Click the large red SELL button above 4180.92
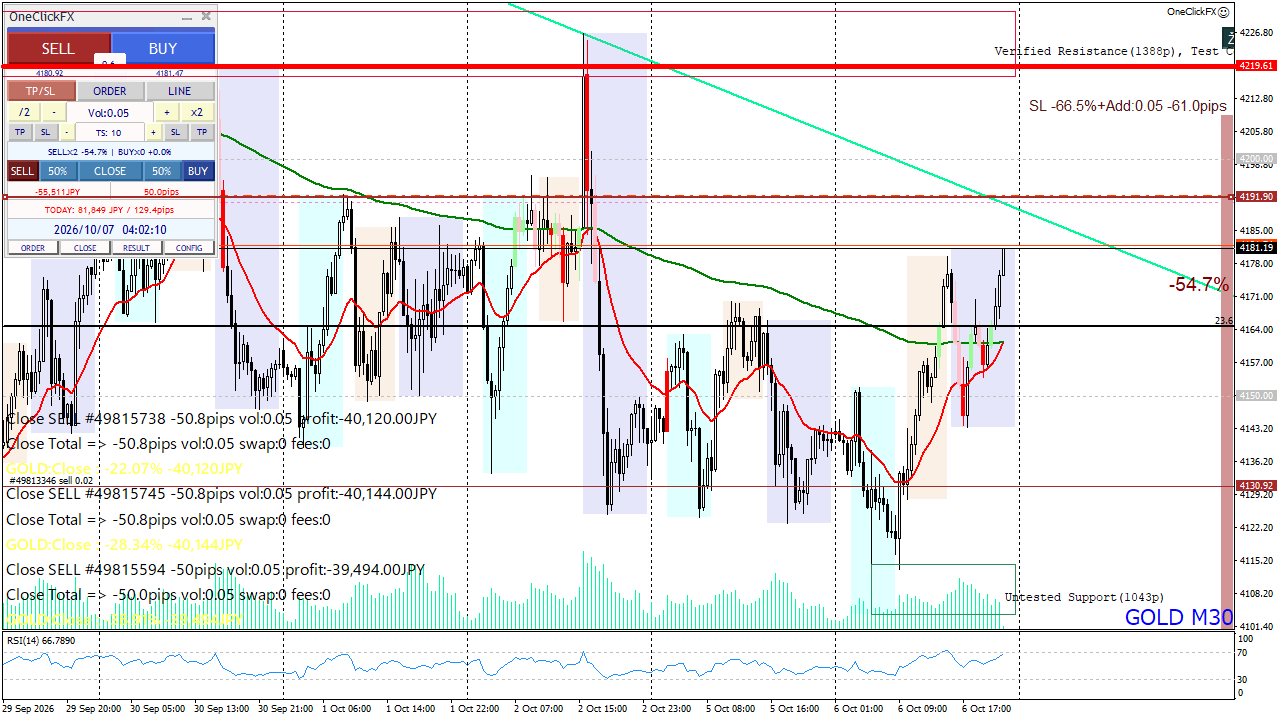Image resolution: width=1280 pixels, height=720 pixels. (58, 48)
